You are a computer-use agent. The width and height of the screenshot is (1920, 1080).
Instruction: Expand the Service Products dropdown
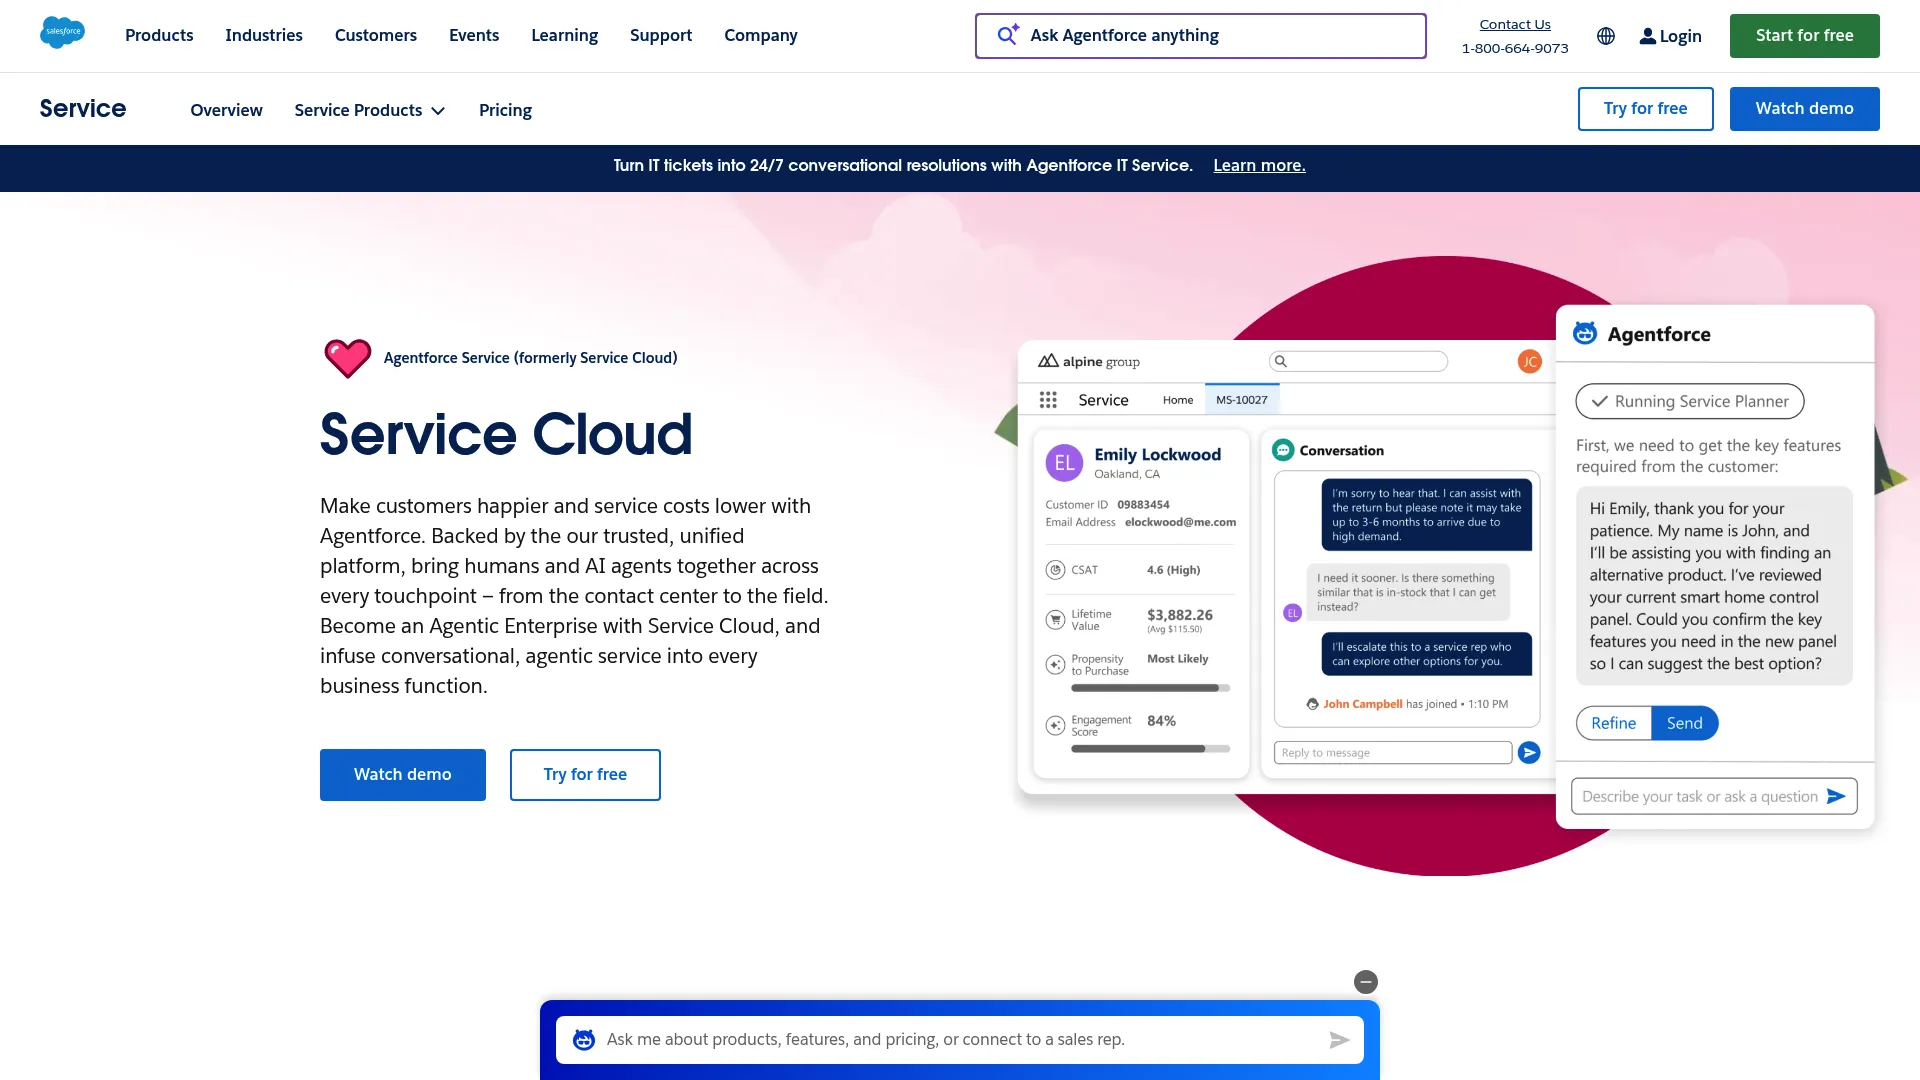coord(369,110)
